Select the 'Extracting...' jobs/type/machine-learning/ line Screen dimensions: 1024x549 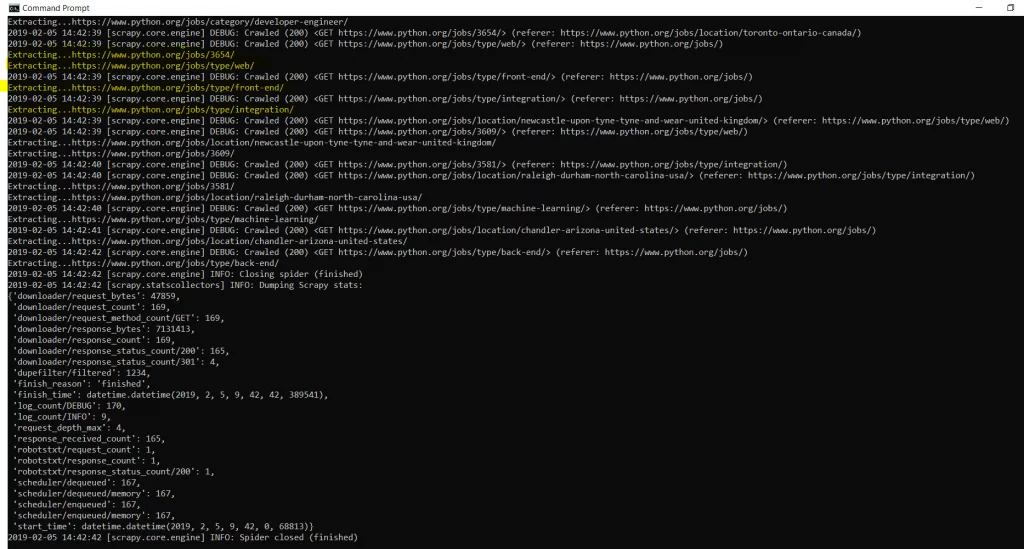[163, 219]
